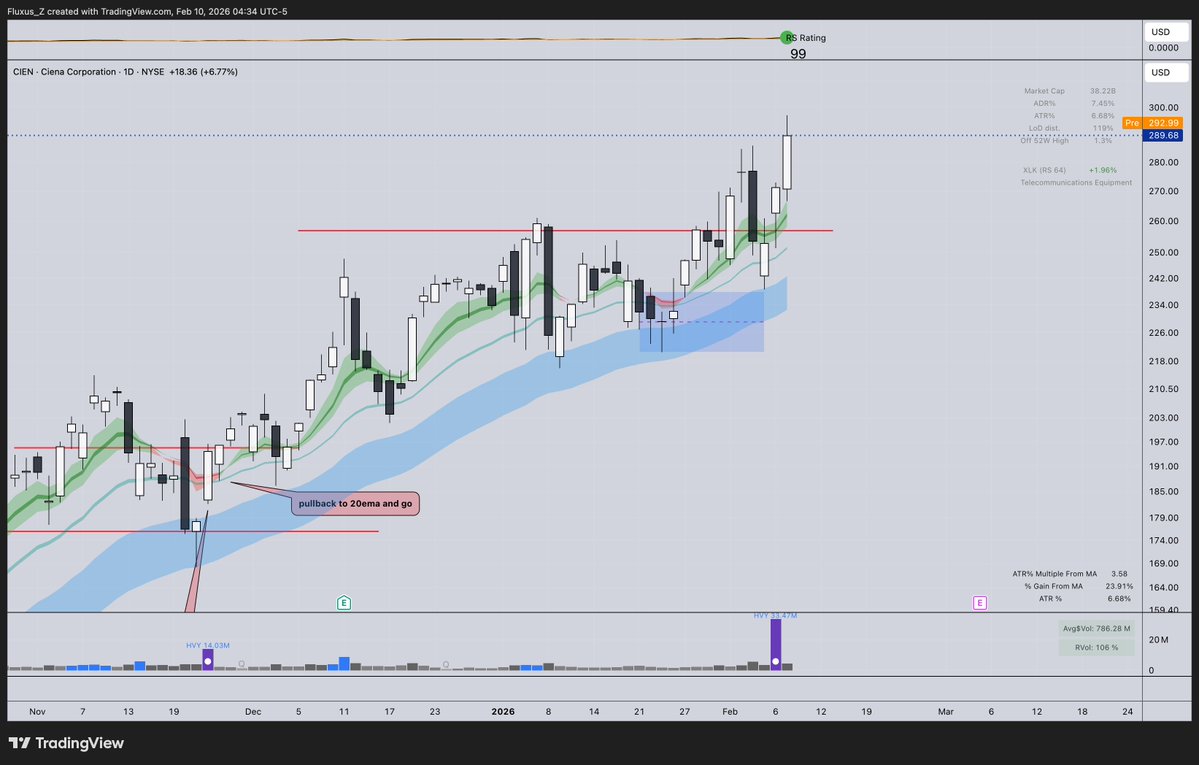This screenshot has height=765, width=1199.
Task: Click the Off 52W High 1.3% row
Action: [1066, 141]
